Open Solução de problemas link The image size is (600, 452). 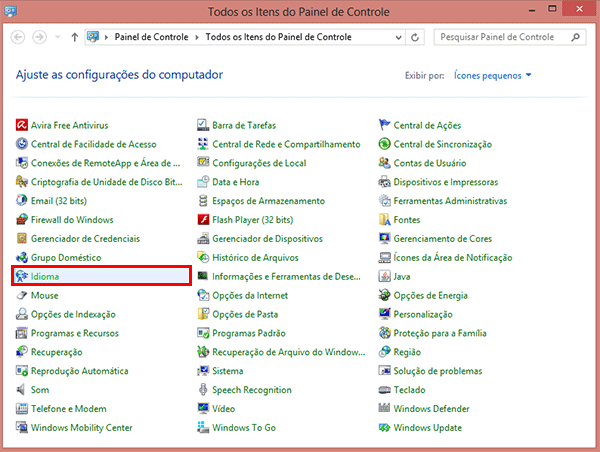tap(438, 370)
